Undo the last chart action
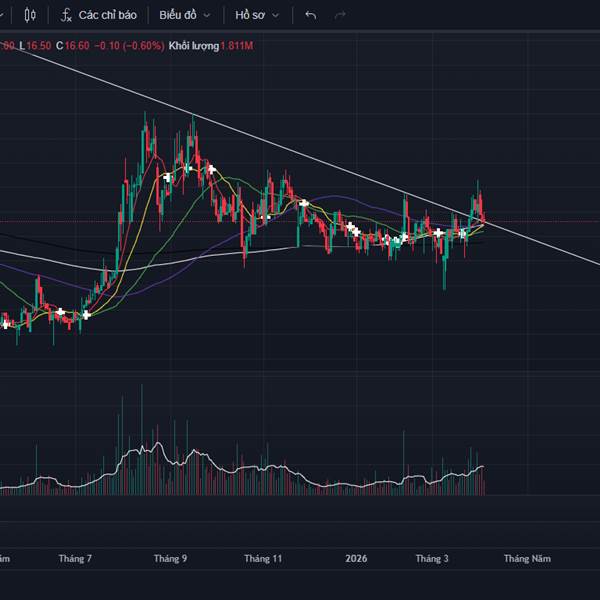600x600 pixels. (310, 16)
